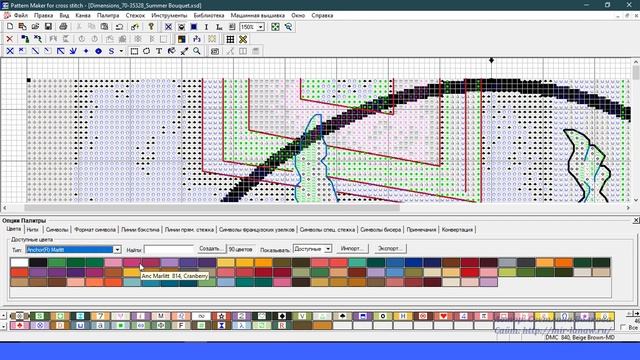Open an existing file with the folder icon
This screenshot has width=640, height=360.
(35, 27)
